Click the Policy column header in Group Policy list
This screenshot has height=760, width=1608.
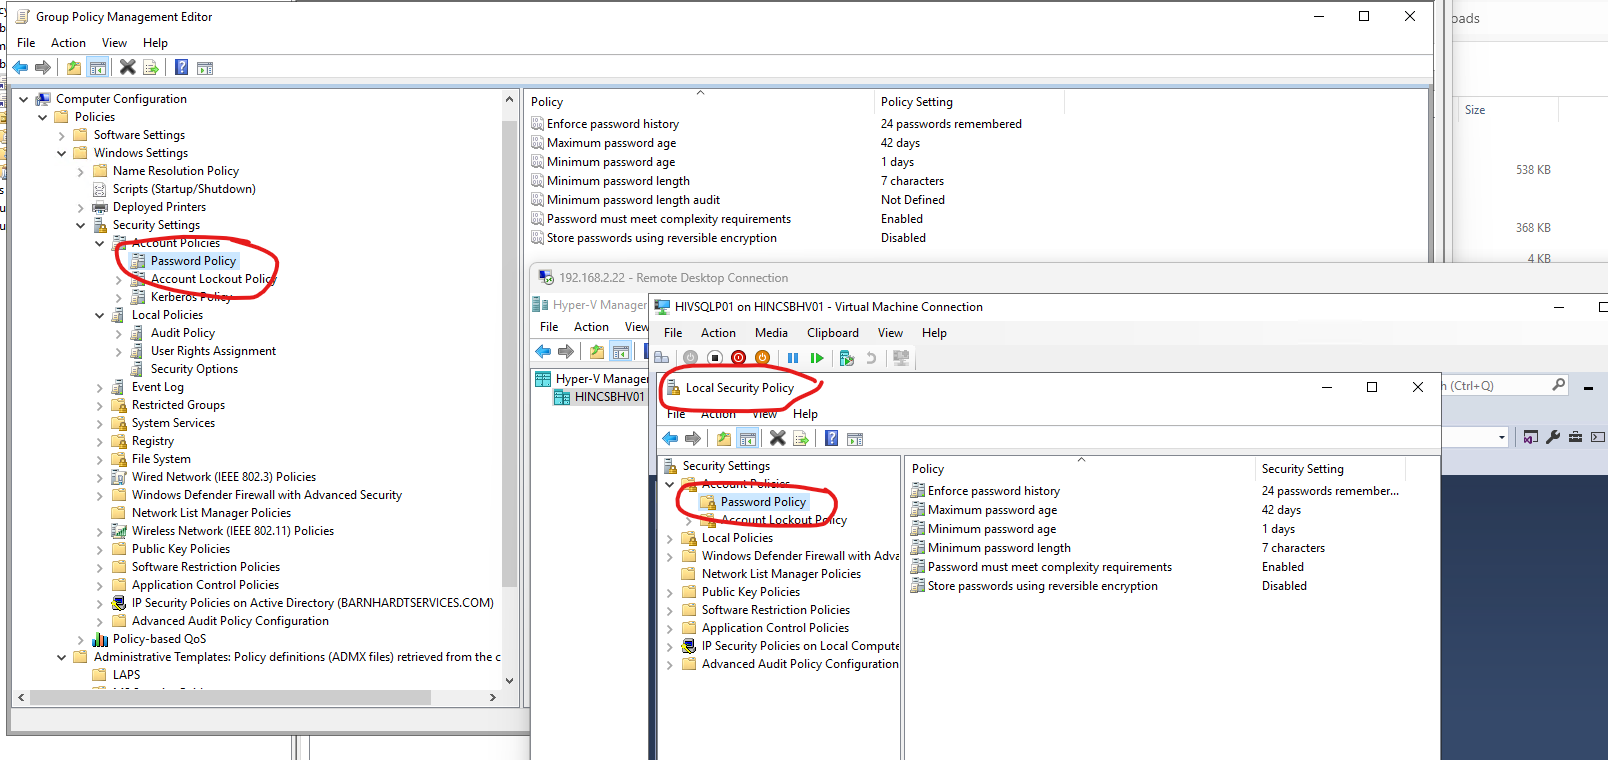[547, 102]
